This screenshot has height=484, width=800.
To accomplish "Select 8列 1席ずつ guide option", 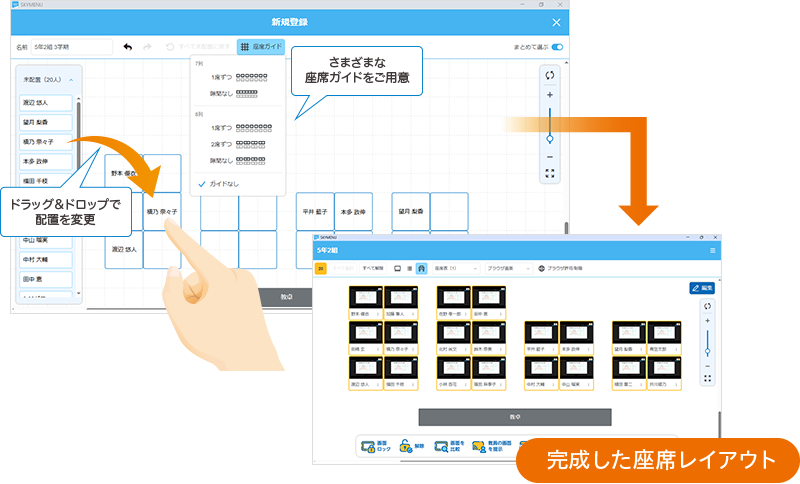I will click(241, 128).
